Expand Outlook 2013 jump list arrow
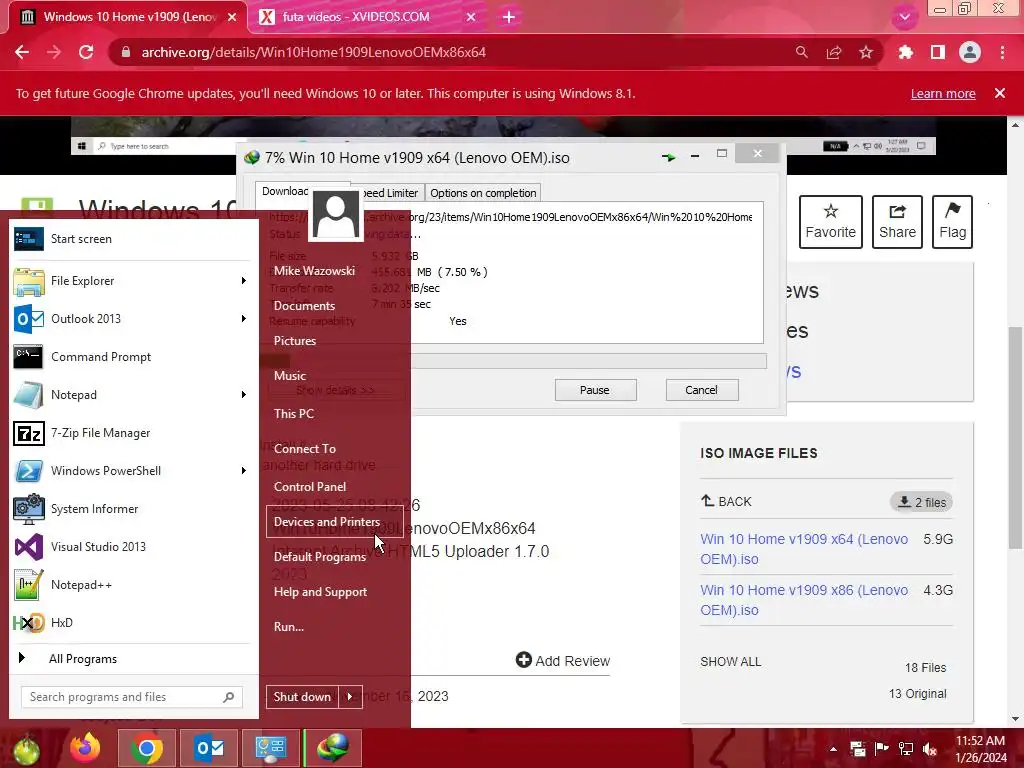Image resolution: width=1024 pixels, height=768 pixels. tap(244, 319)
